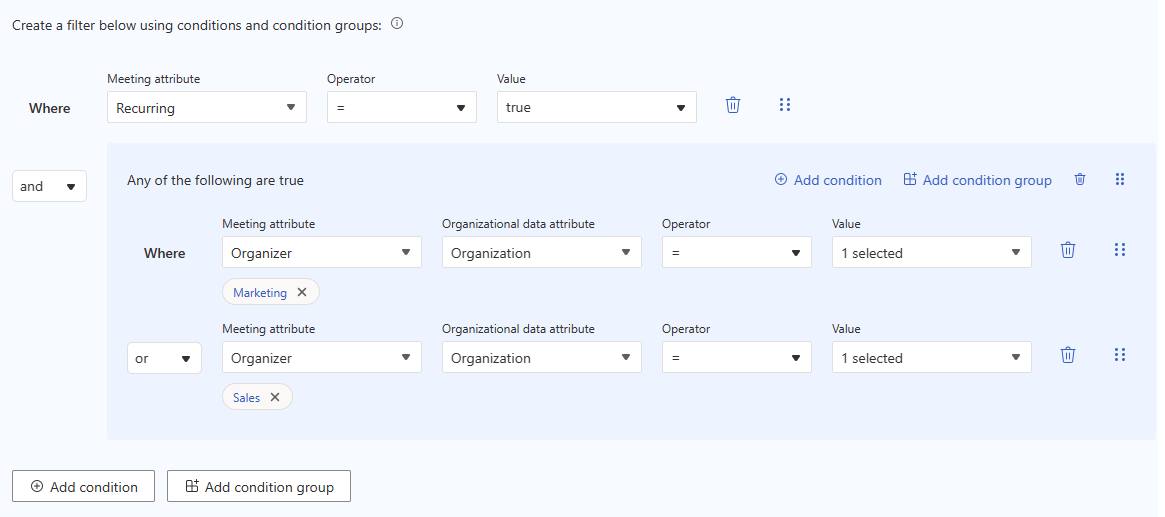Remove the Marketing tag chip

click(302, 293)
